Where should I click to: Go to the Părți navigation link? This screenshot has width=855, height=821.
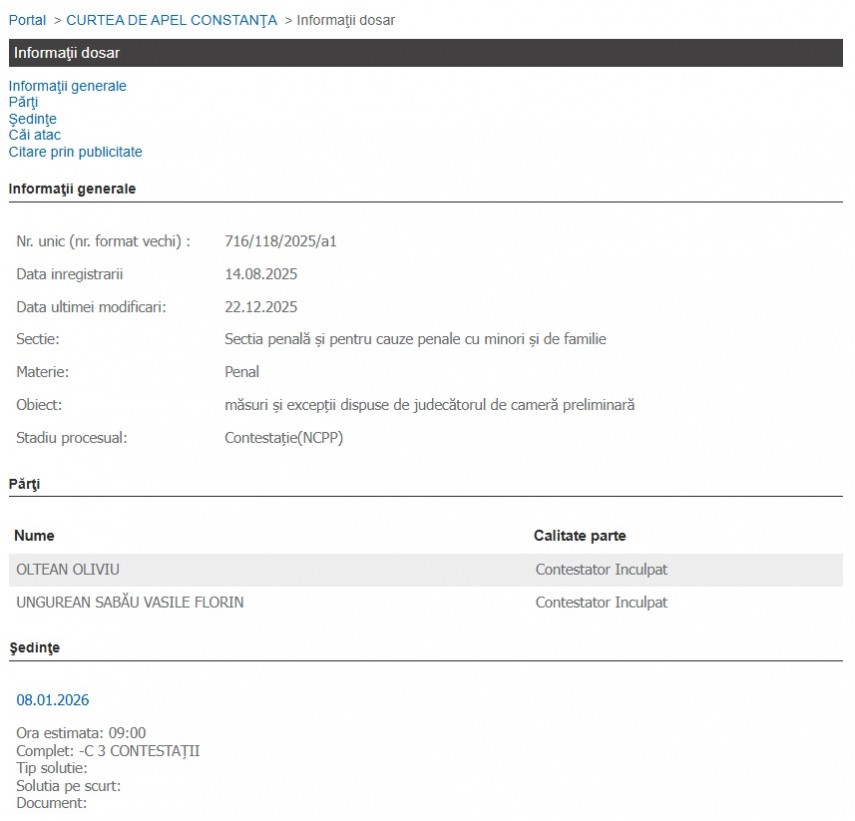[x=23, y=102]
